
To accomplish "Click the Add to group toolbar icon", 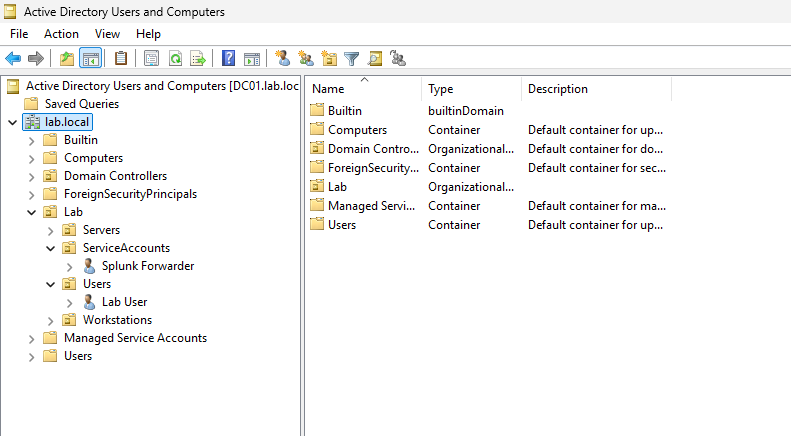I will pos(398,59).
